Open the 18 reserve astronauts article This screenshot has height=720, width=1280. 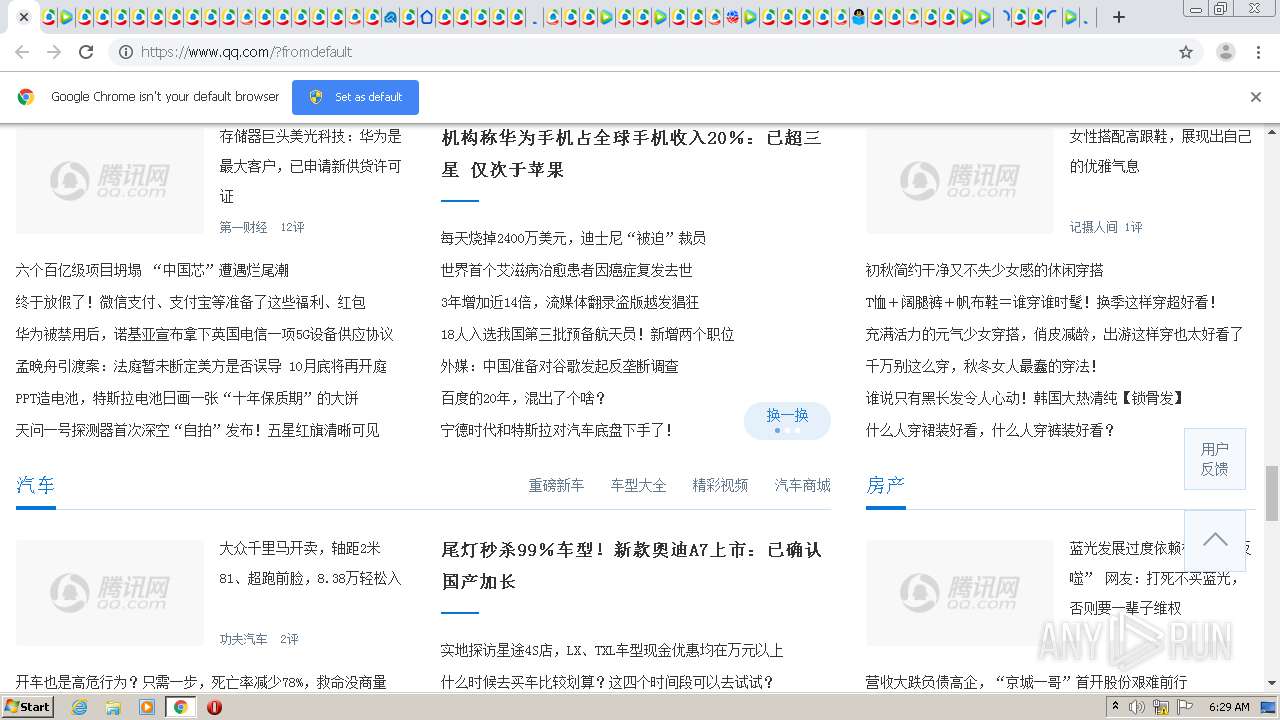coord(587,334)
